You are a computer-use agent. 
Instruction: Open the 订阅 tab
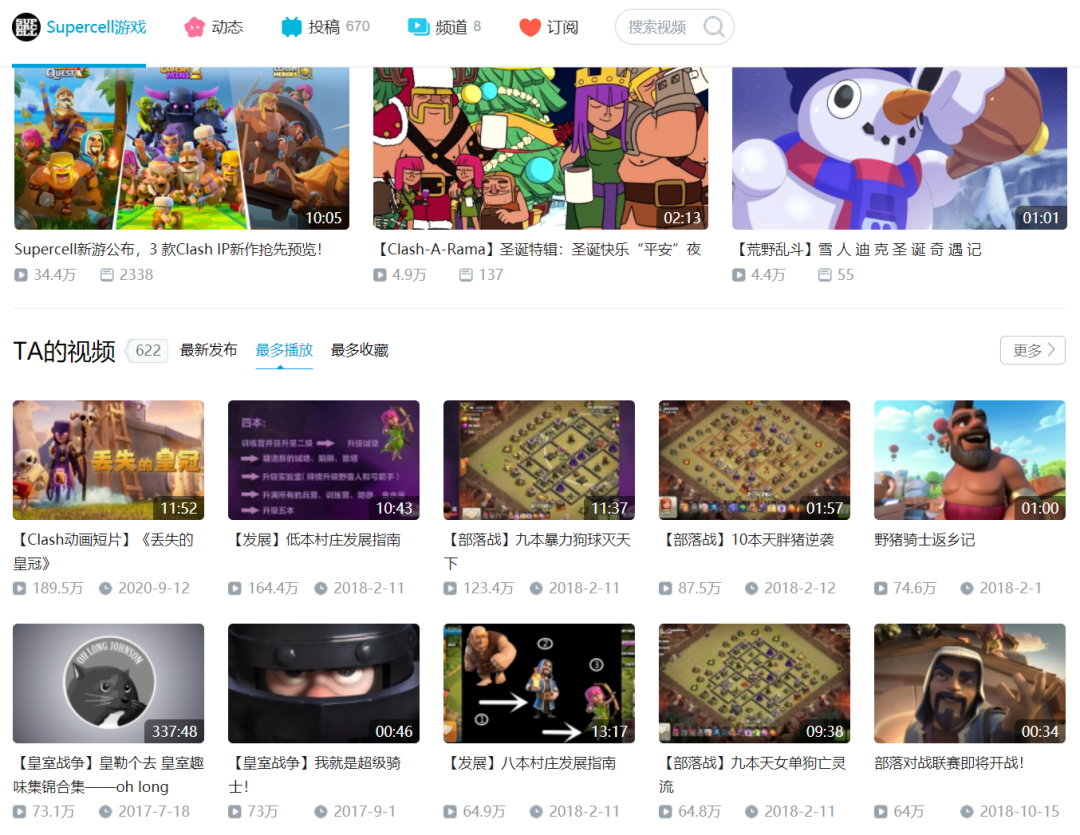[x=549, y=27]
